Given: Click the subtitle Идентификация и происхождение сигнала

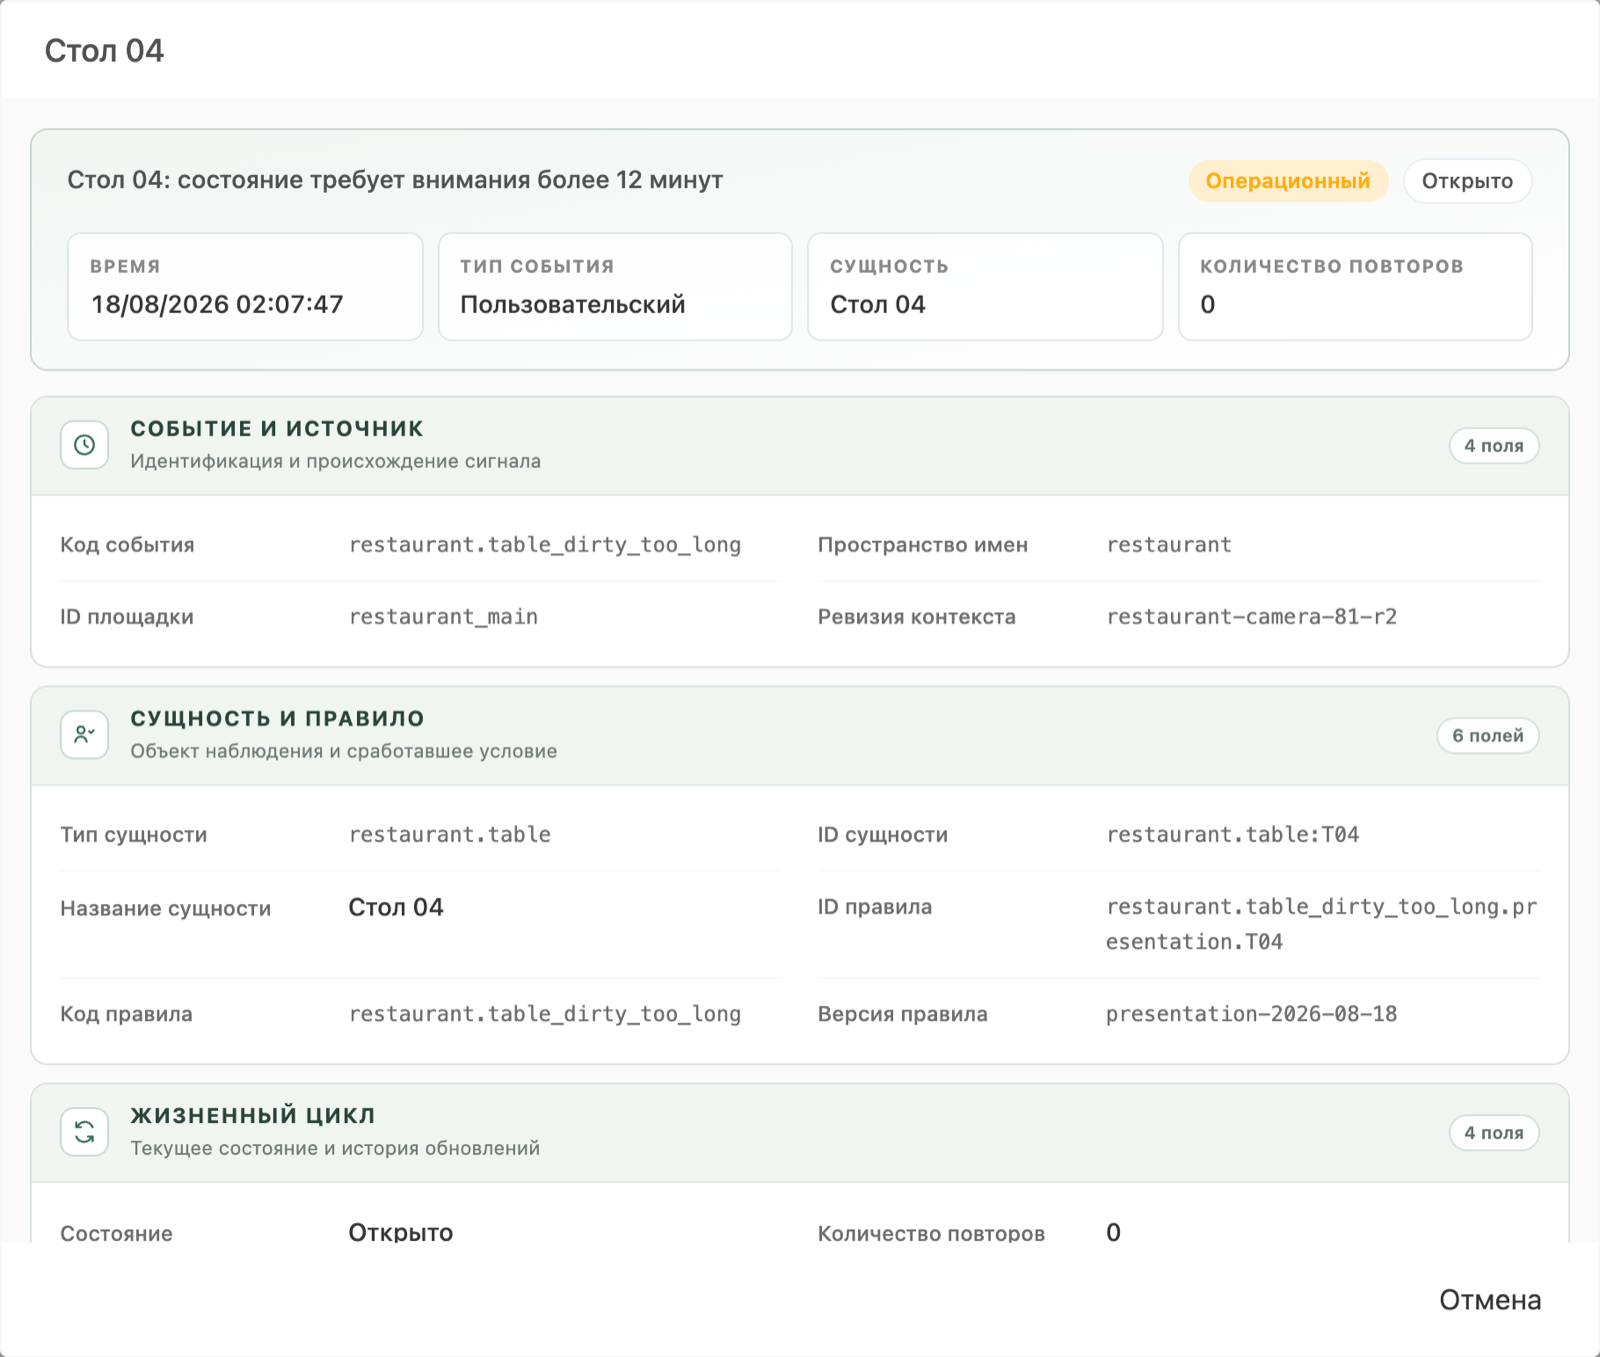Looking at the screenshot, I should point(336,461).
